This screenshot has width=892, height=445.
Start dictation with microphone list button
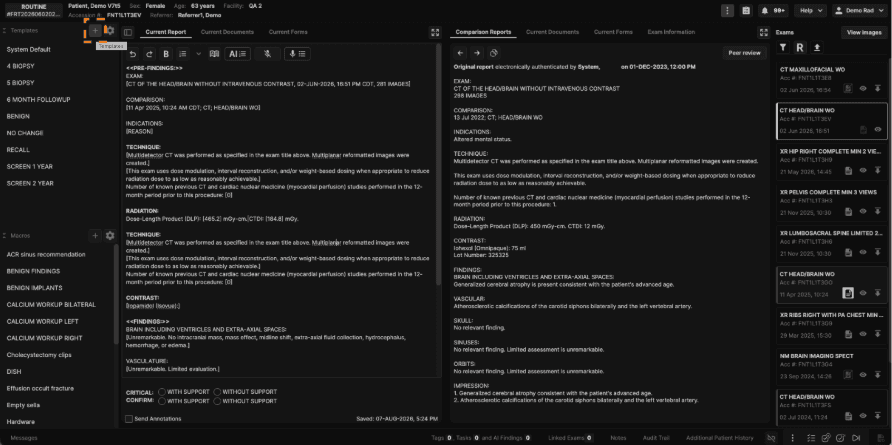(x=298, y=54)
